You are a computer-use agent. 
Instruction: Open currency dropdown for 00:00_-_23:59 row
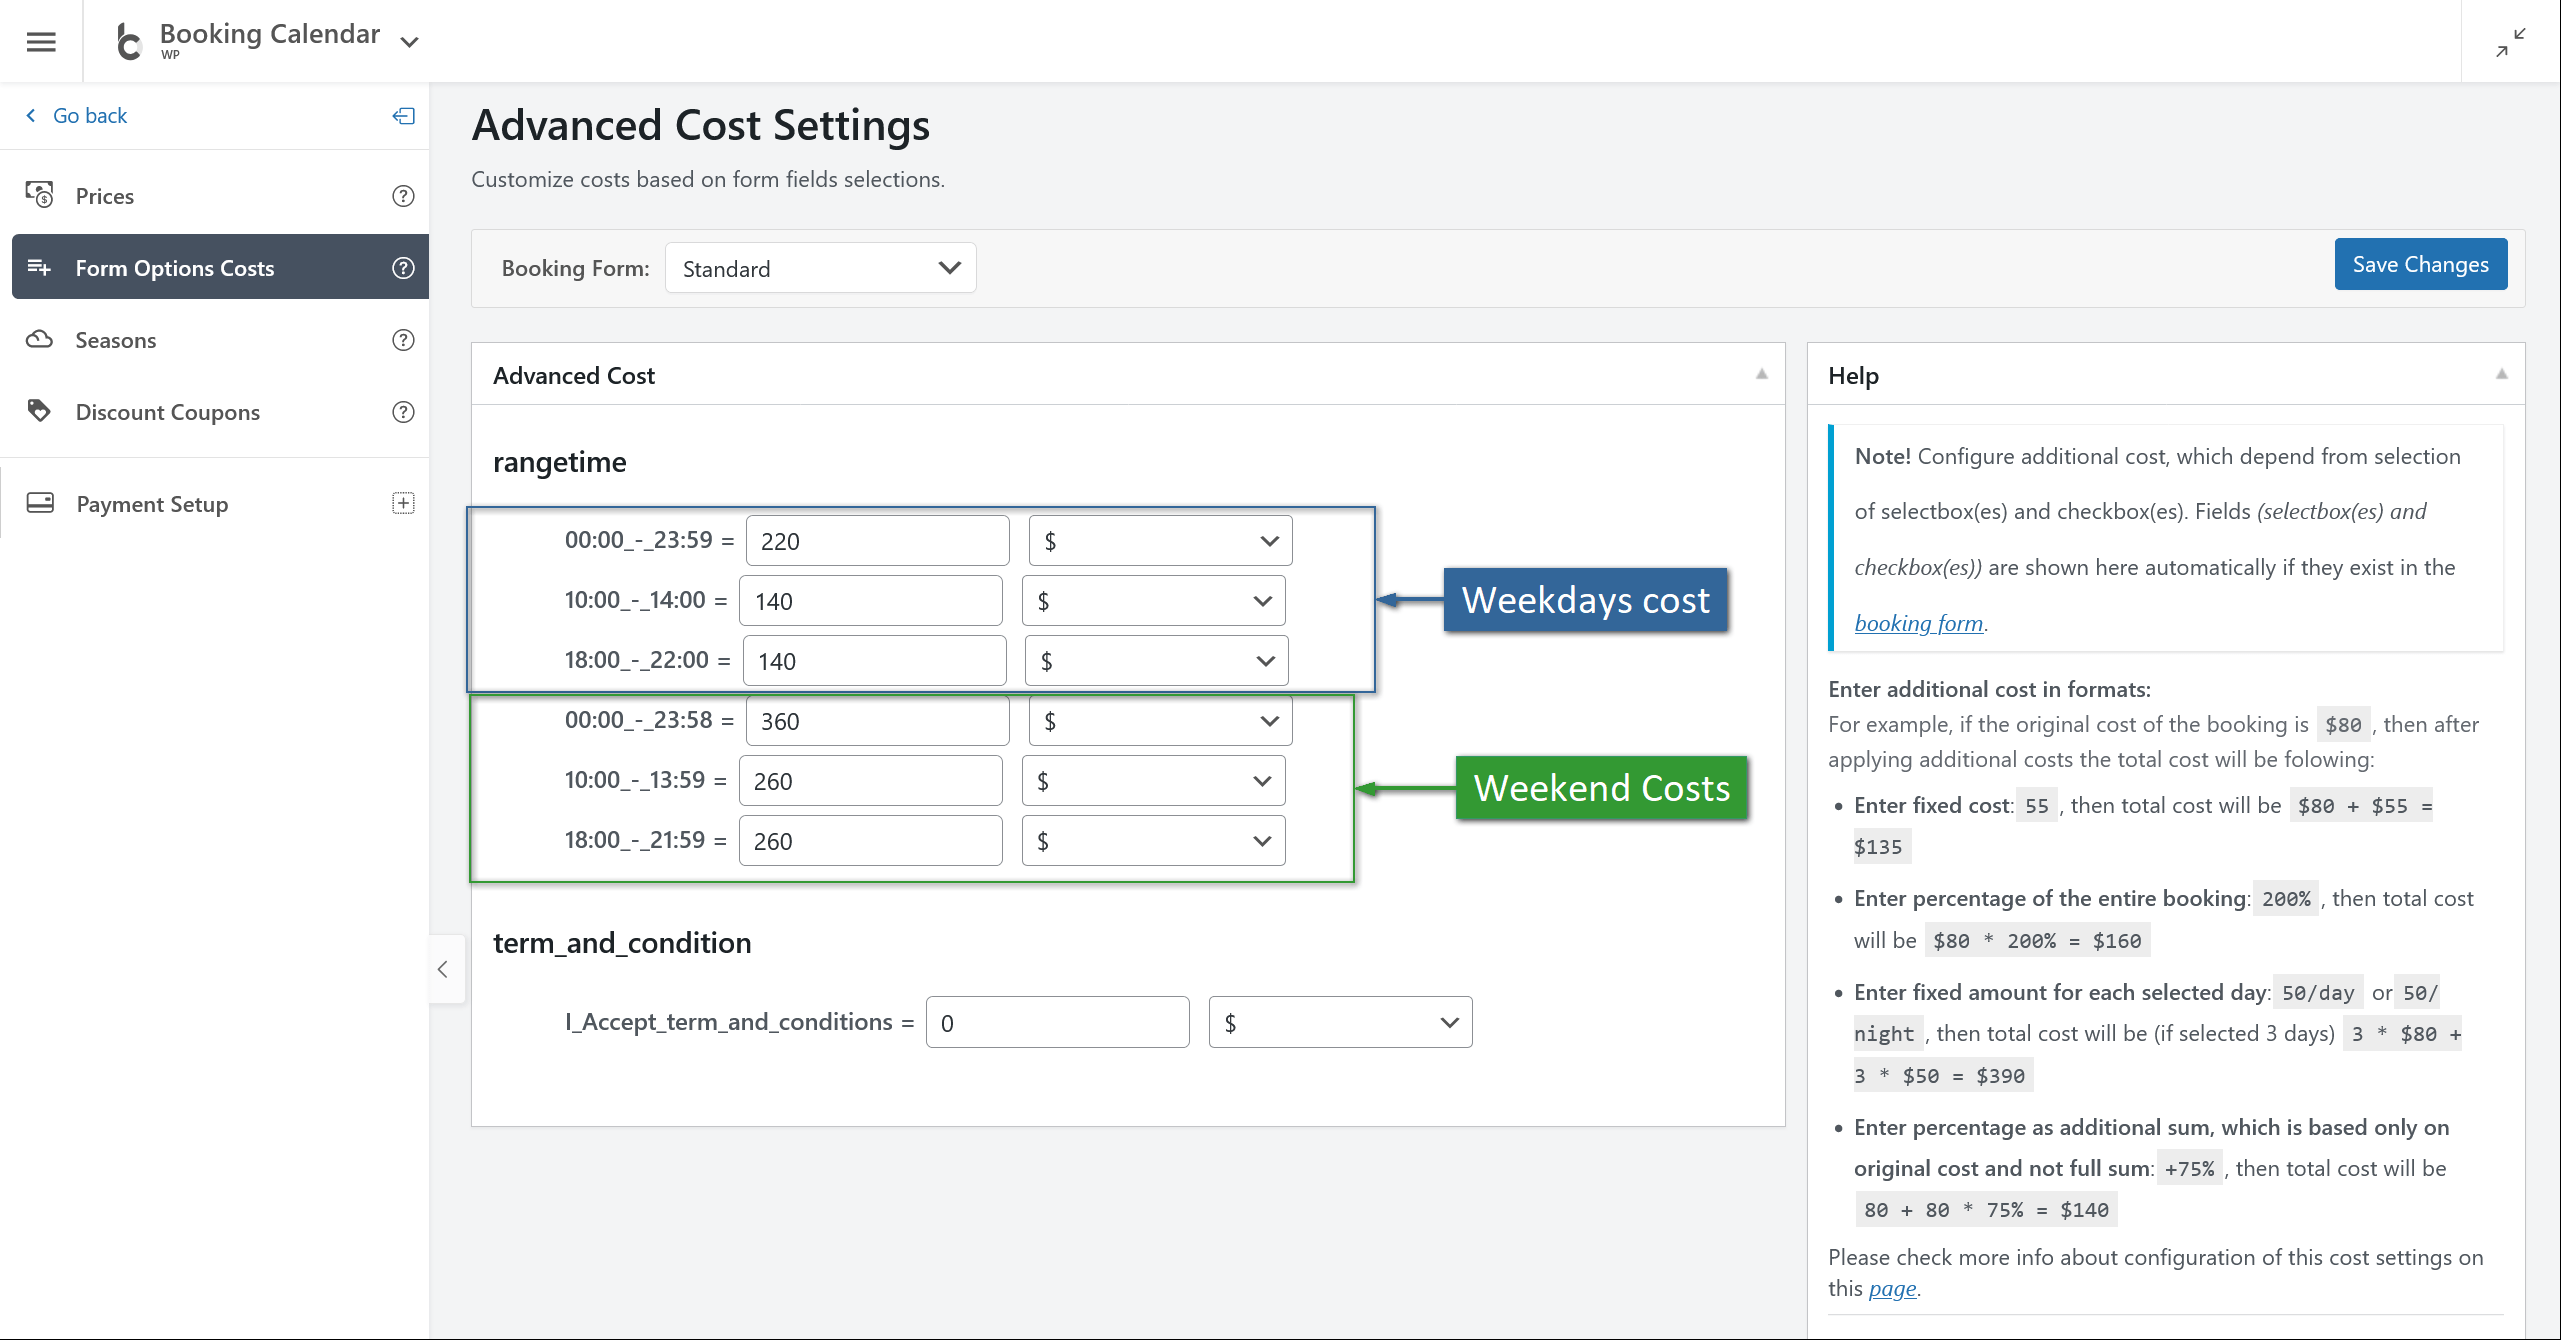[1160, 541]
